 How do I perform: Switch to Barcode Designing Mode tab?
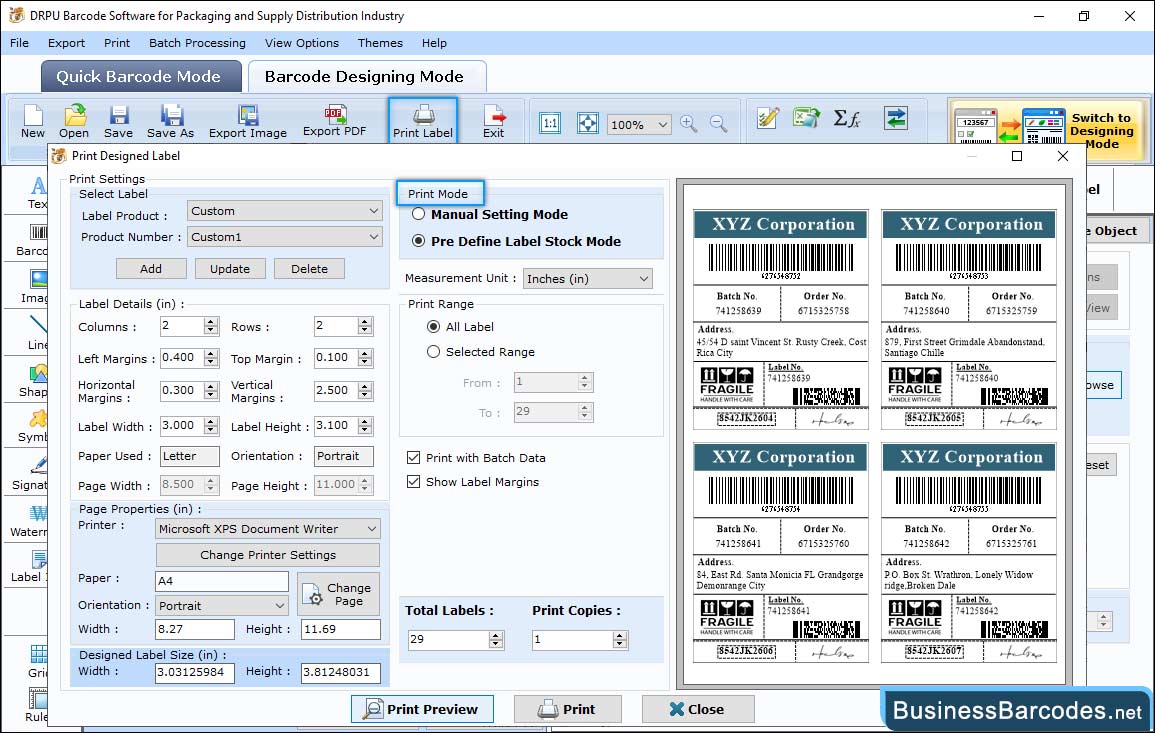coord(366,77)
